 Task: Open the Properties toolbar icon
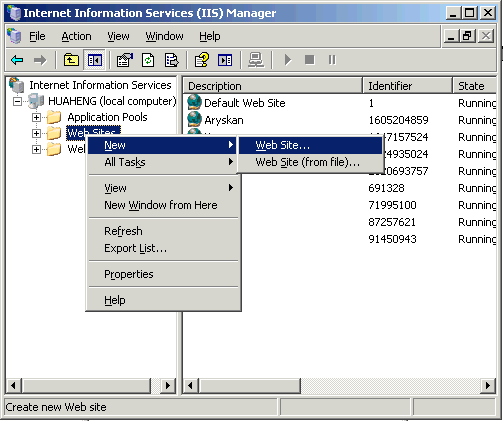(x=124, y=60)
